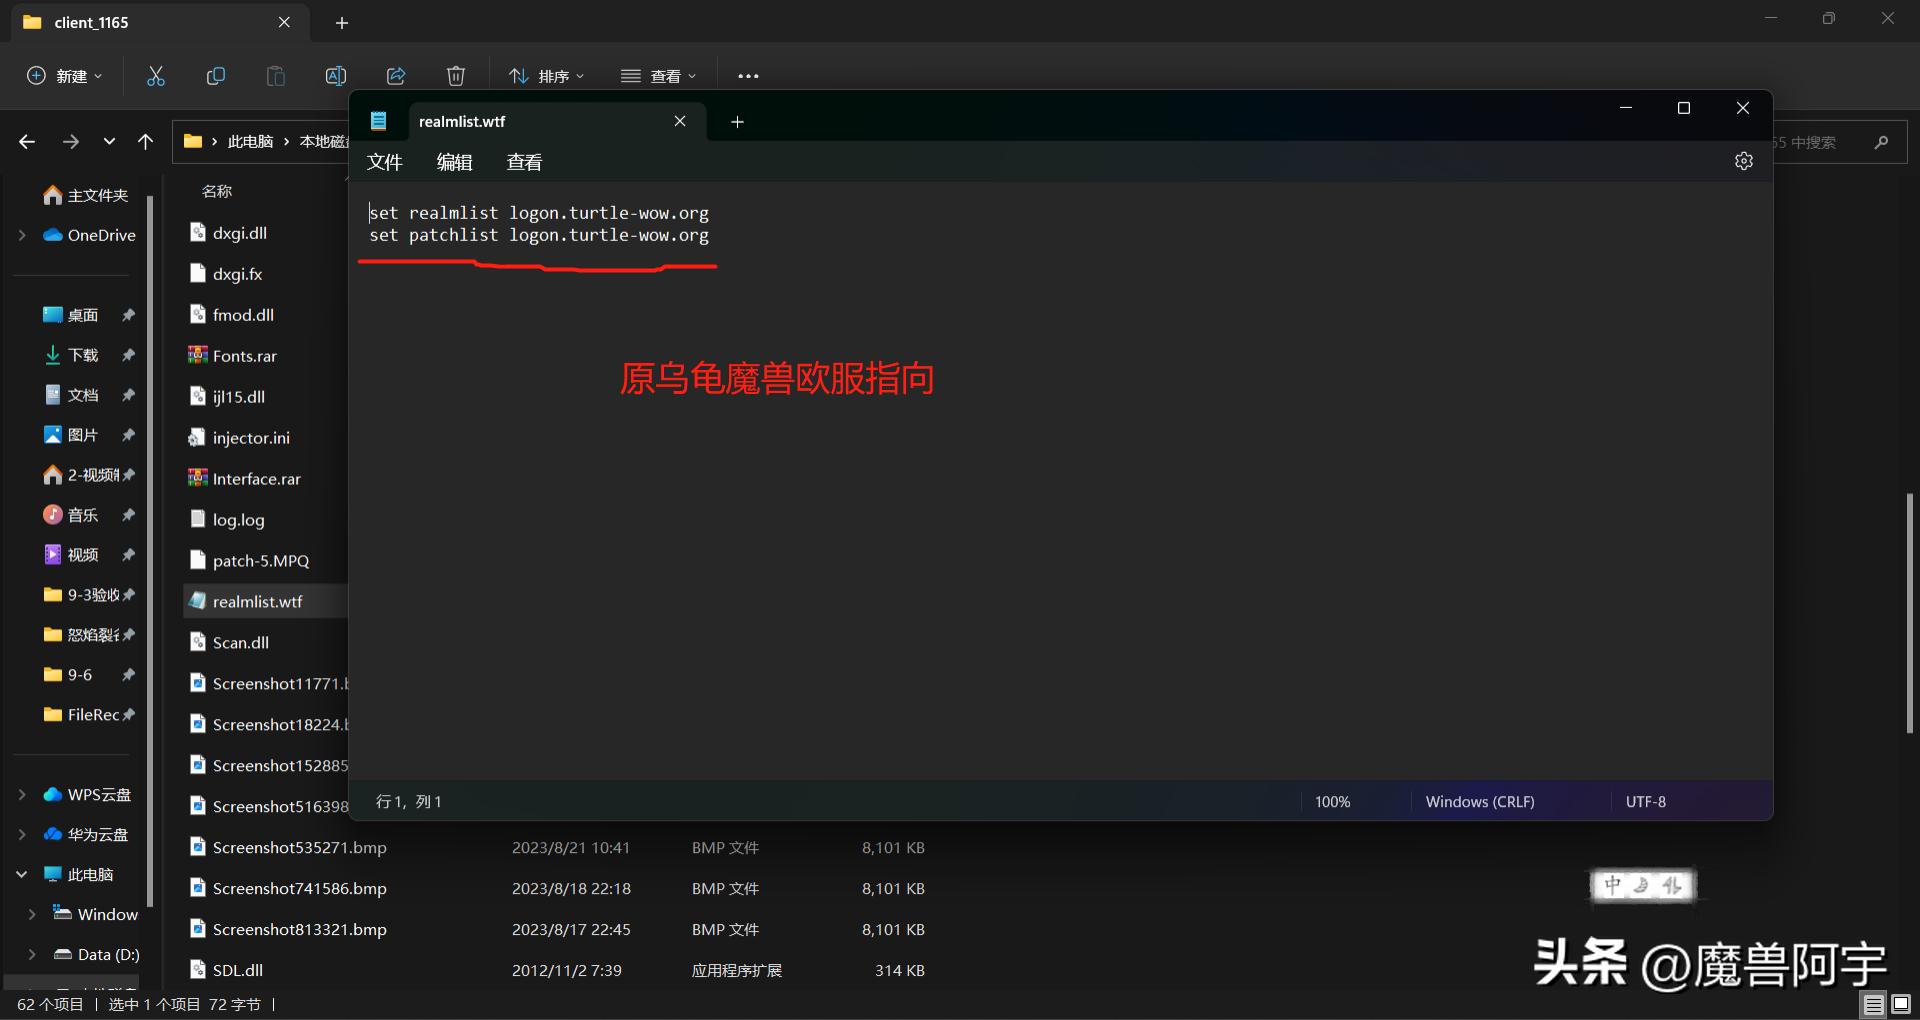Open the 排序 sort dropdown
This screenshot has width=1920, height=1020.
tap(546, 76)
